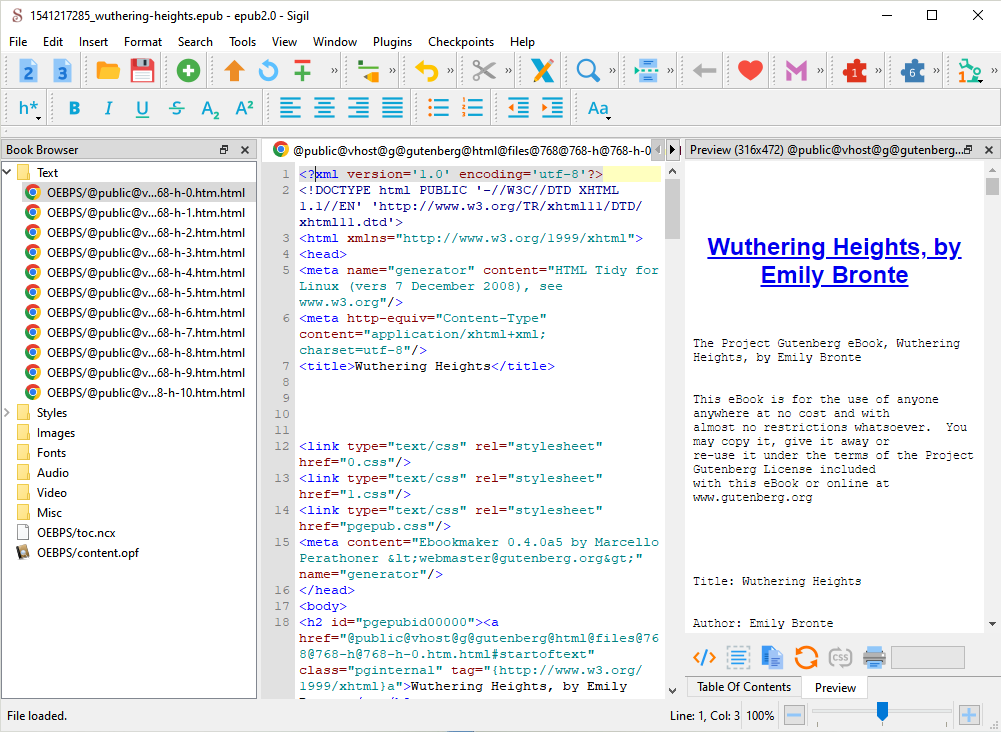Screen dimensions: 1001x732
Task: Open Find and Replace magnifier icon
Action: 588,71
